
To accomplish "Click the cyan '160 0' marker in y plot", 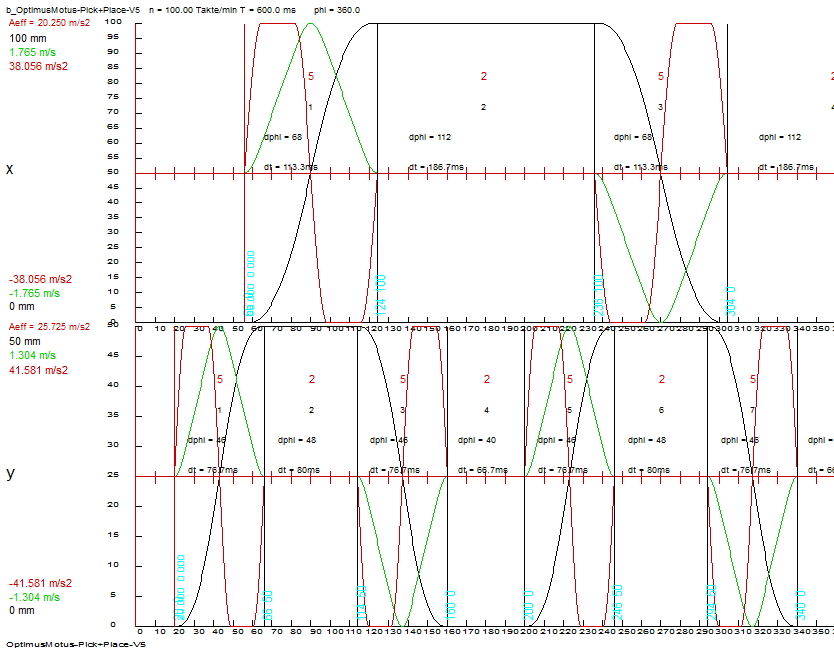I will coord(451,606).
